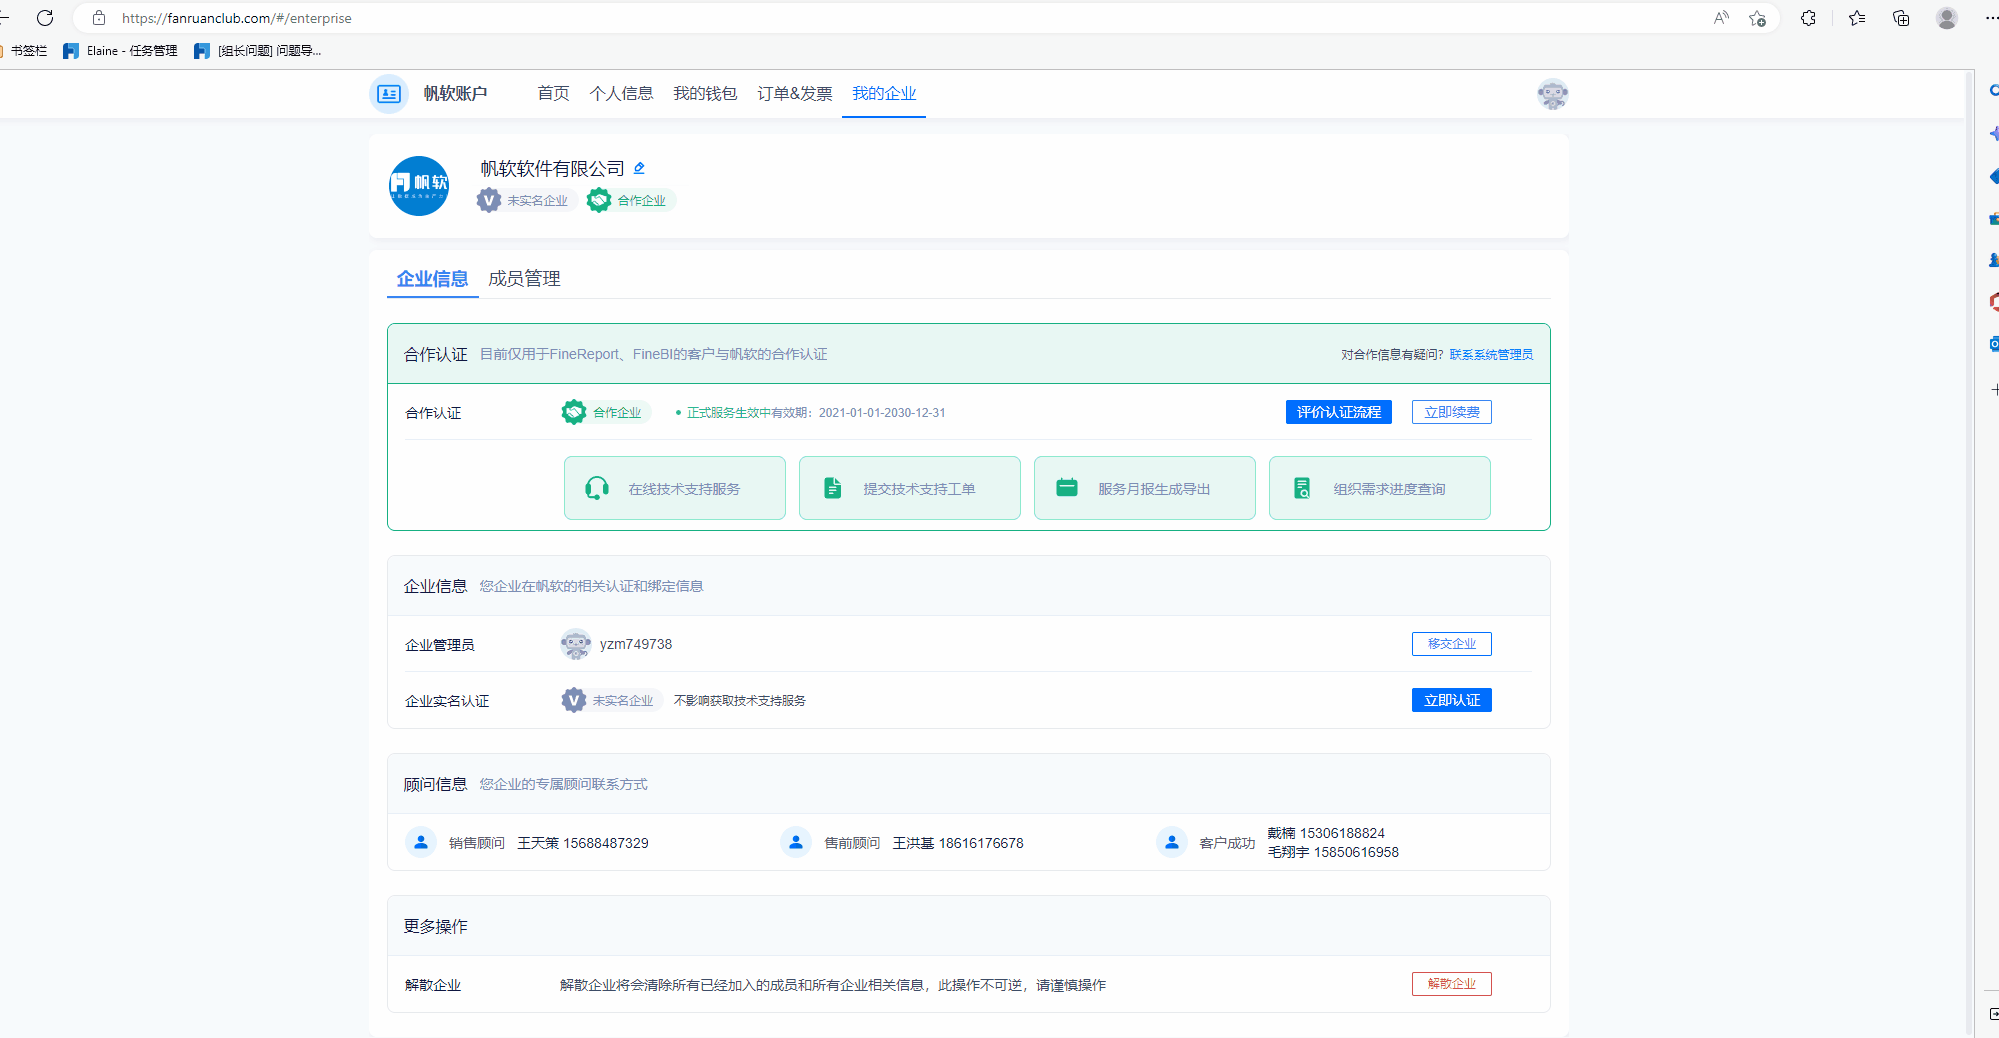
Task: Open the 提交技术支持工单 card
Action: (x=910, y=488)
